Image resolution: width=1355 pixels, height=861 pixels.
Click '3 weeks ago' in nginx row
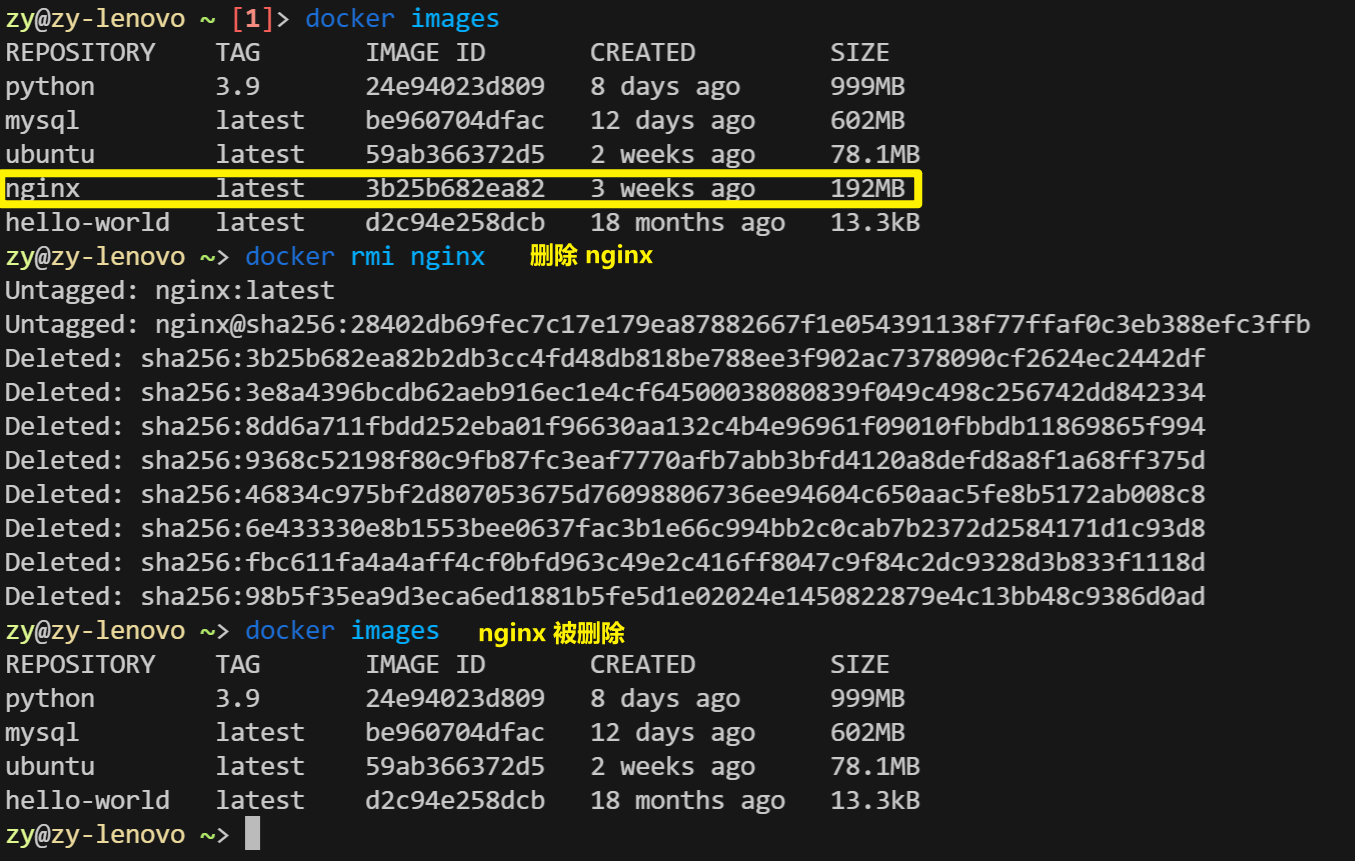(x=672, y=188)
